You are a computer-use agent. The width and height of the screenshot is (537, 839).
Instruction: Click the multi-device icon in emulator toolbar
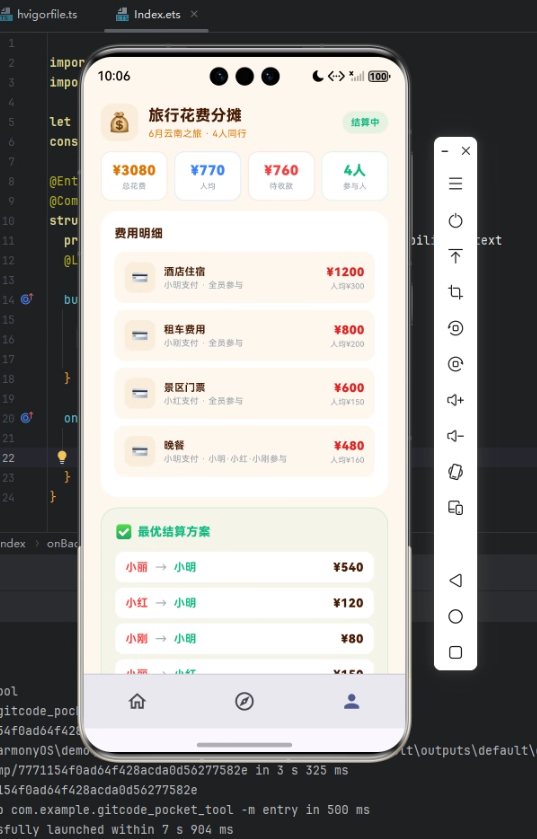pyautogui.click(x=455, y=507)
